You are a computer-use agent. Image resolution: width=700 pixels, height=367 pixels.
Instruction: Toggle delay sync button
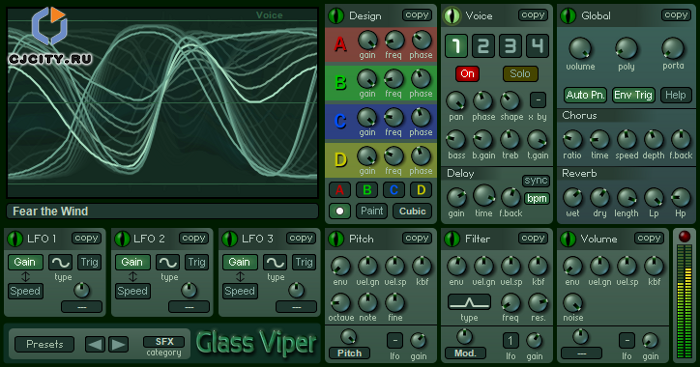tap(536, 180)
